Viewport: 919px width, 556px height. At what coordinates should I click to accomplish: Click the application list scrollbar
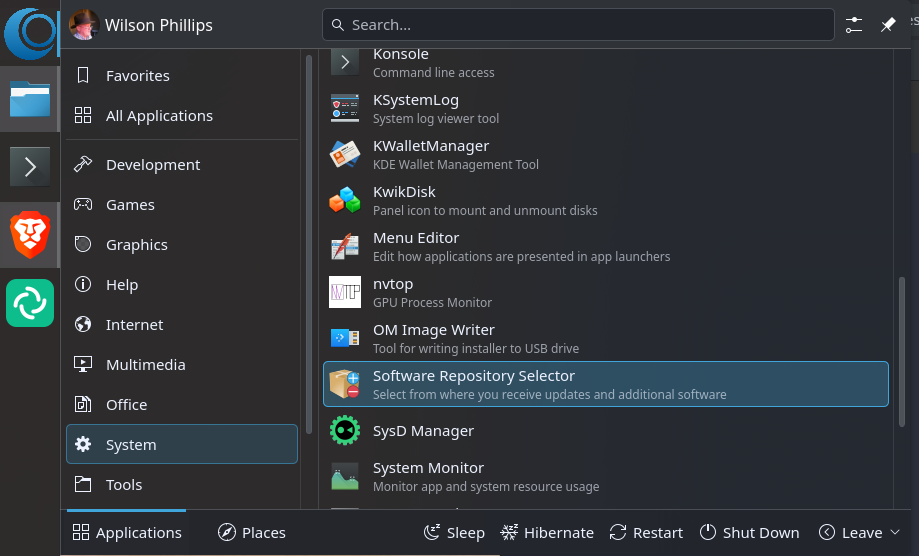902,352
